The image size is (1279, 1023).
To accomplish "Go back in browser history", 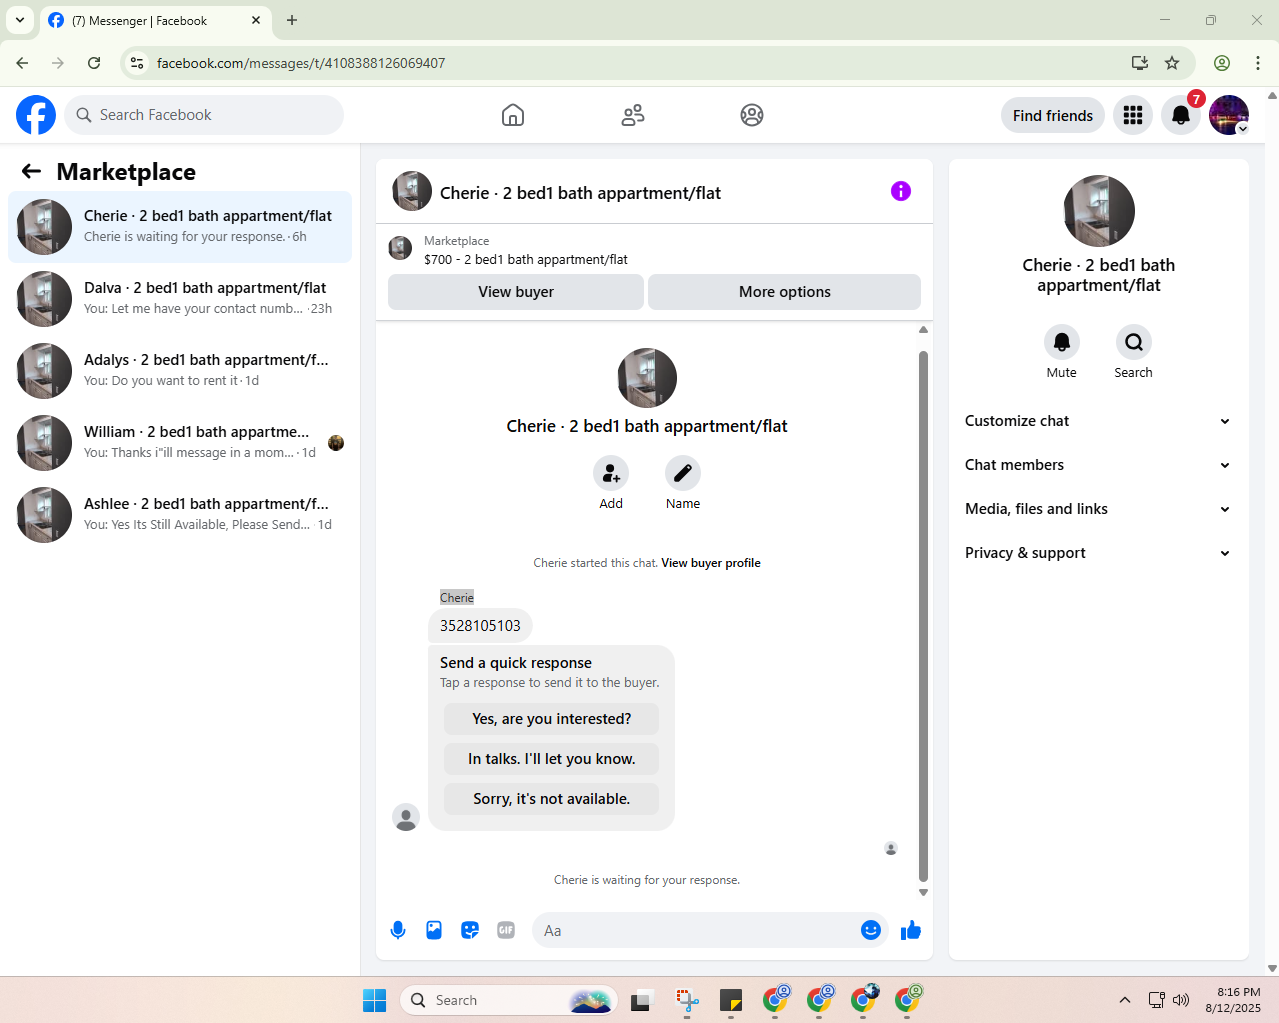I will pyautogui.click(x=22, y=63).
